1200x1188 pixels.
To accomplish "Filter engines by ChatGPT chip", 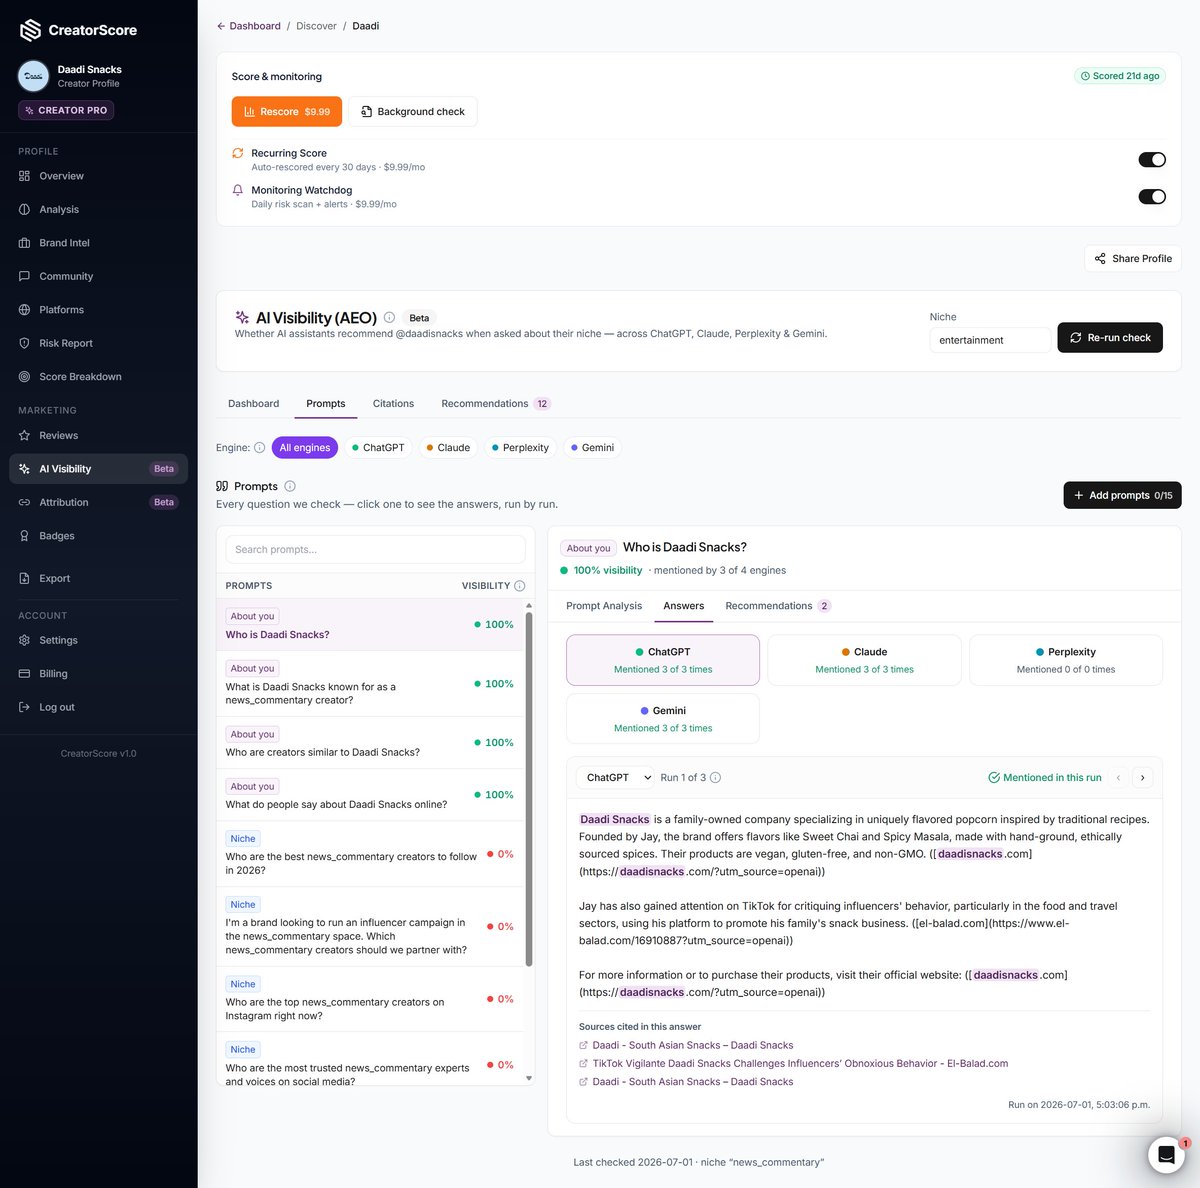I will pyautogui.click(x=378, y=448).
